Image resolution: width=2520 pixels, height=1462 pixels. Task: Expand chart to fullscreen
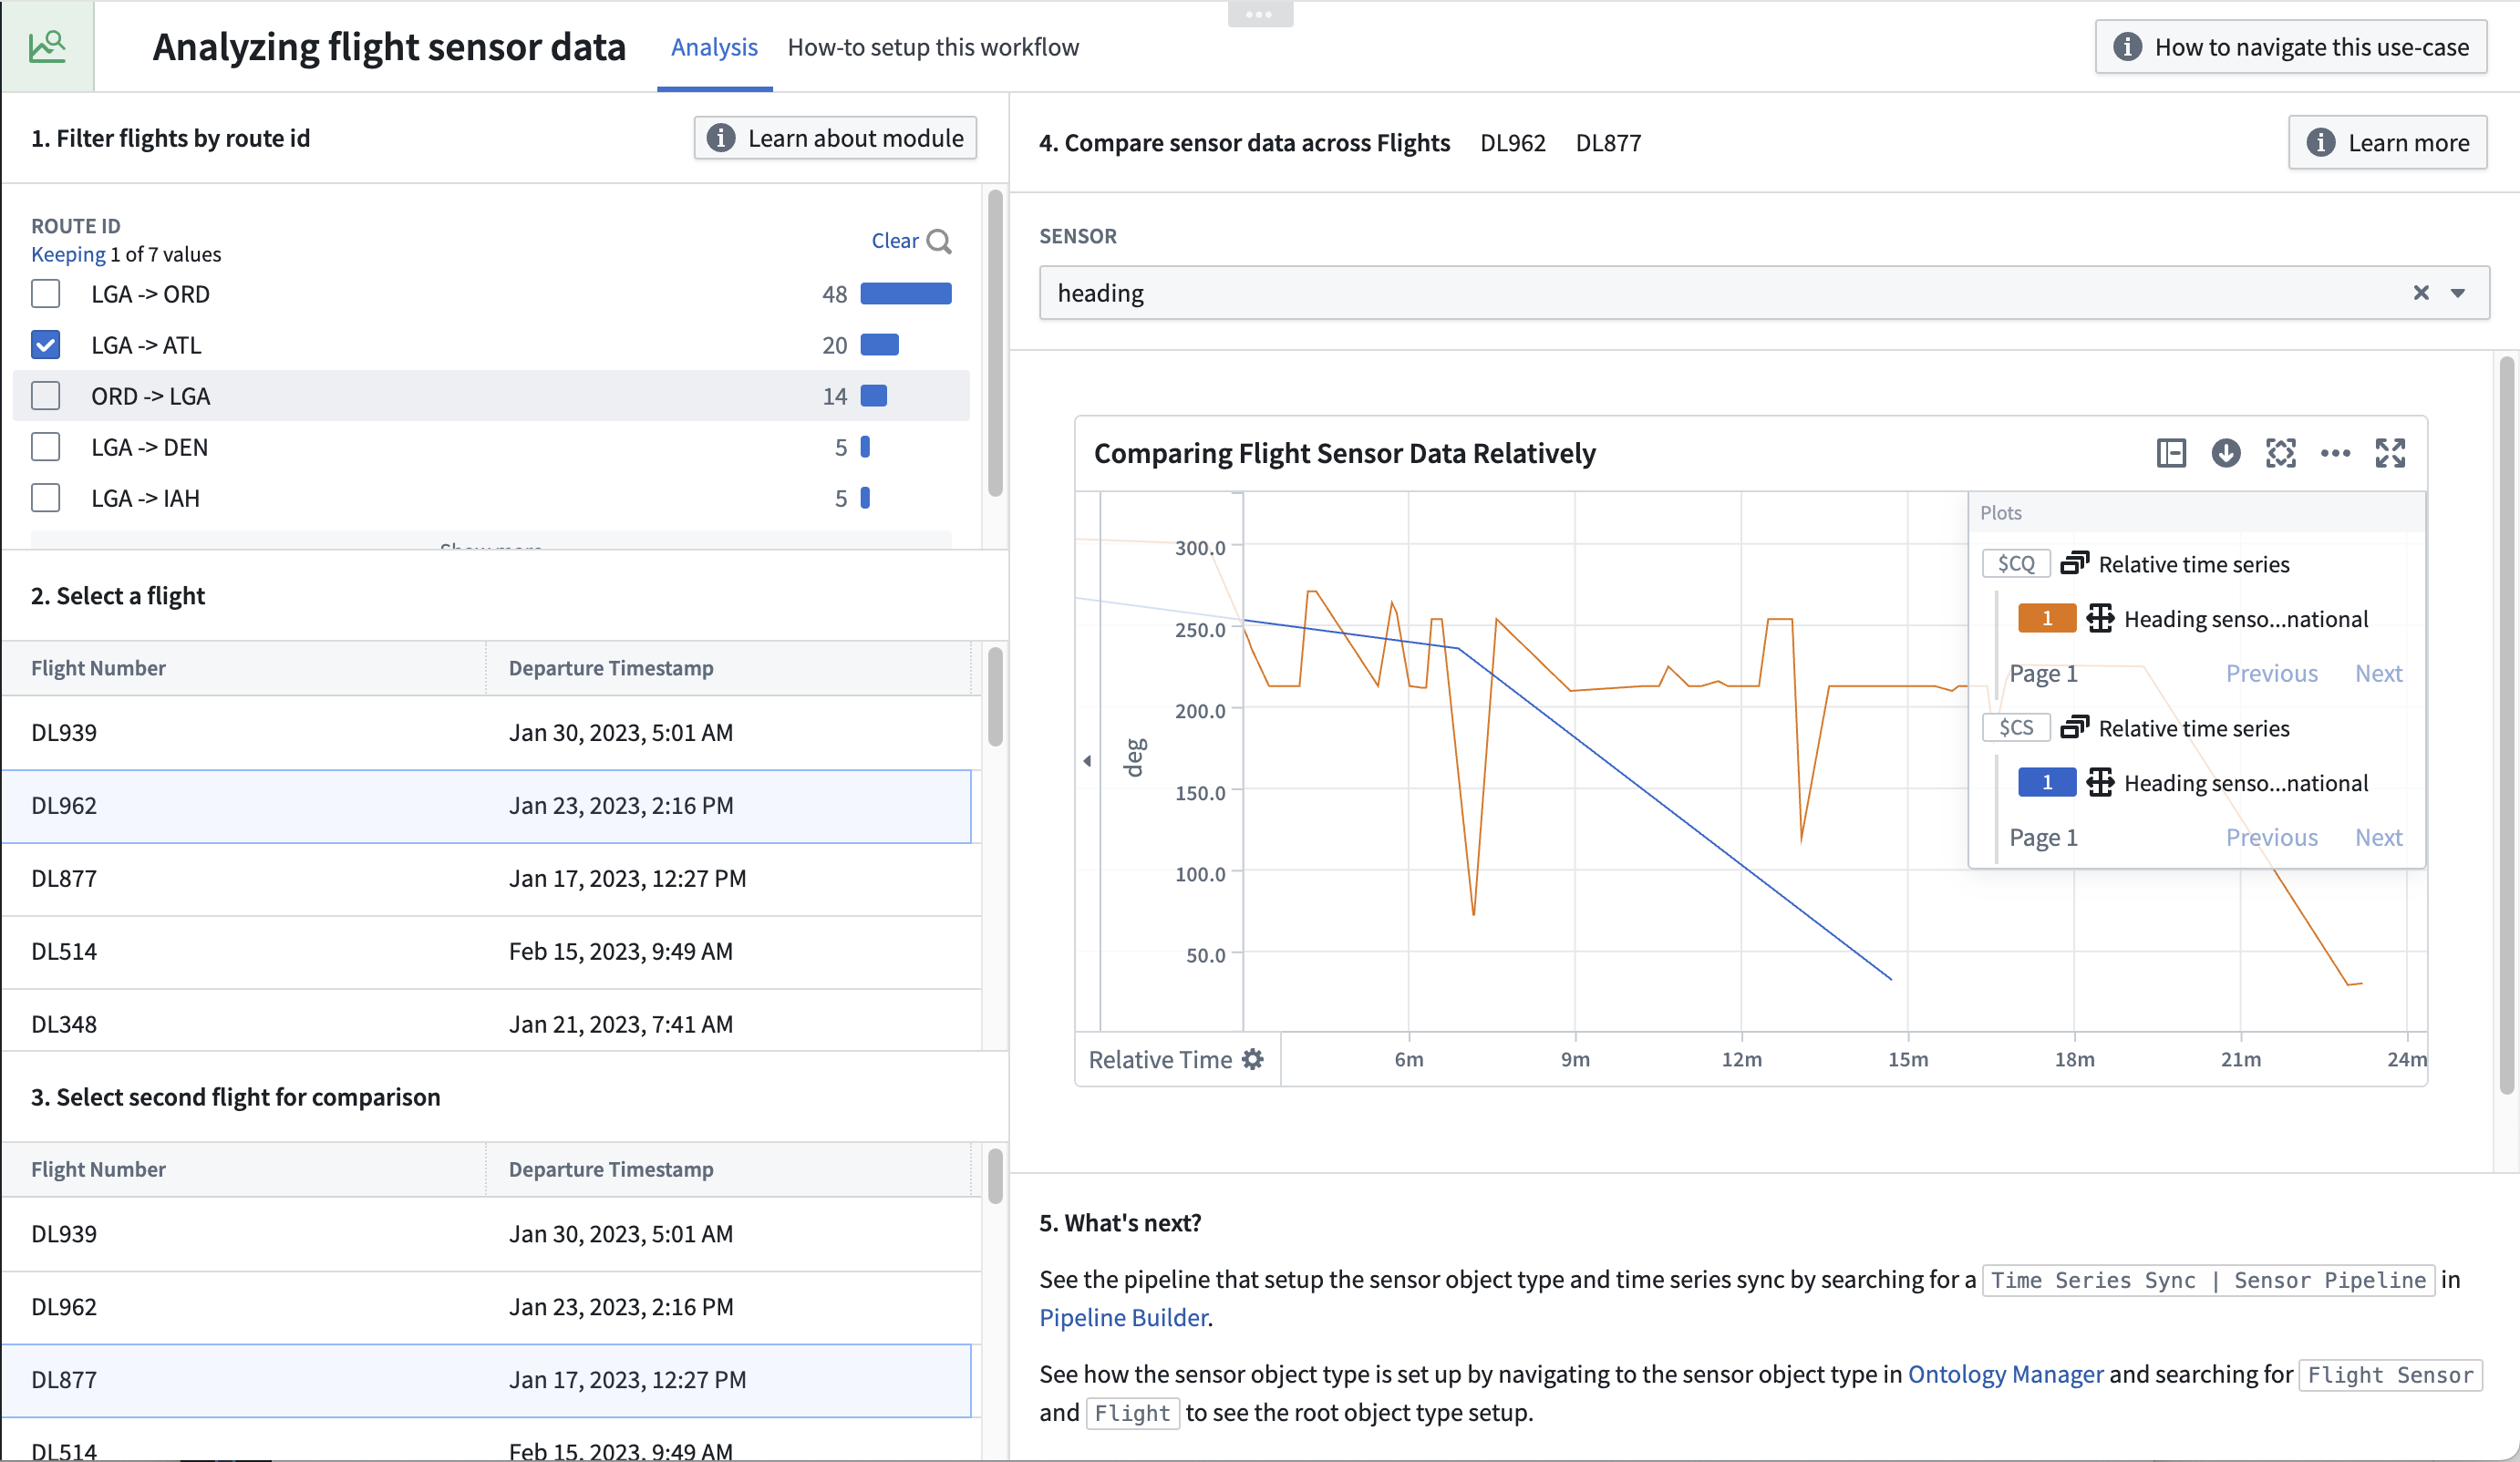2390,453
